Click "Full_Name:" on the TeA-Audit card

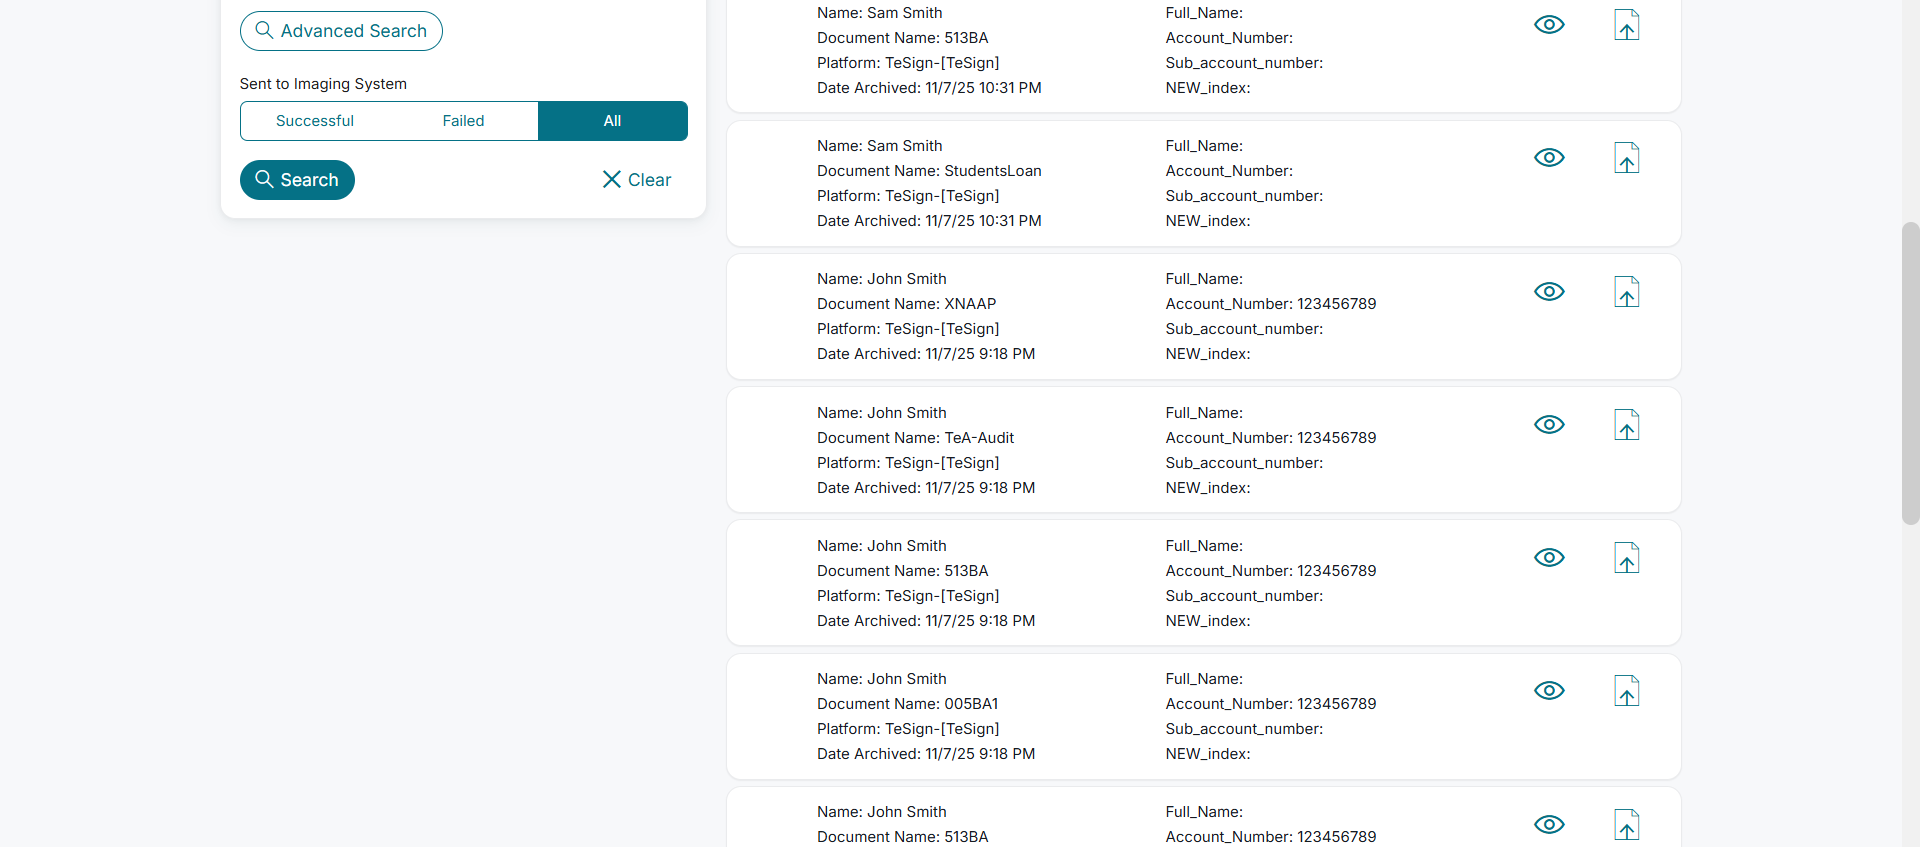point(1204,413)
